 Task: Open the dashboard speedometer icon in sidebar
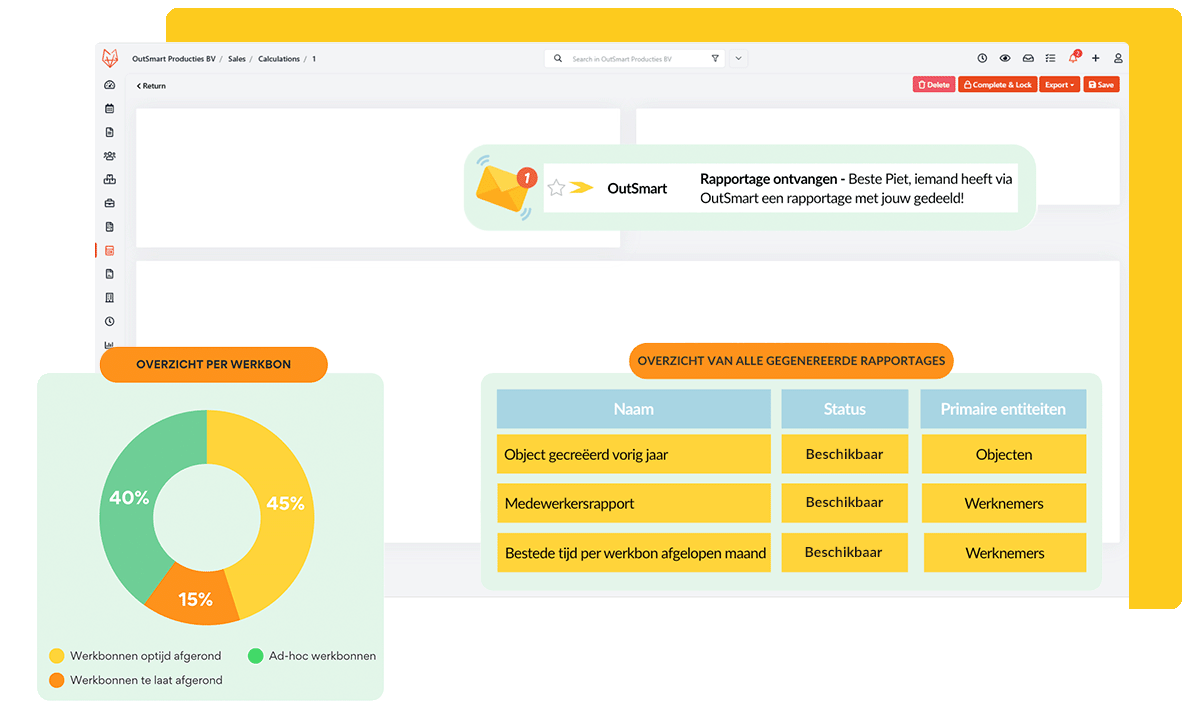coord(110,85)
